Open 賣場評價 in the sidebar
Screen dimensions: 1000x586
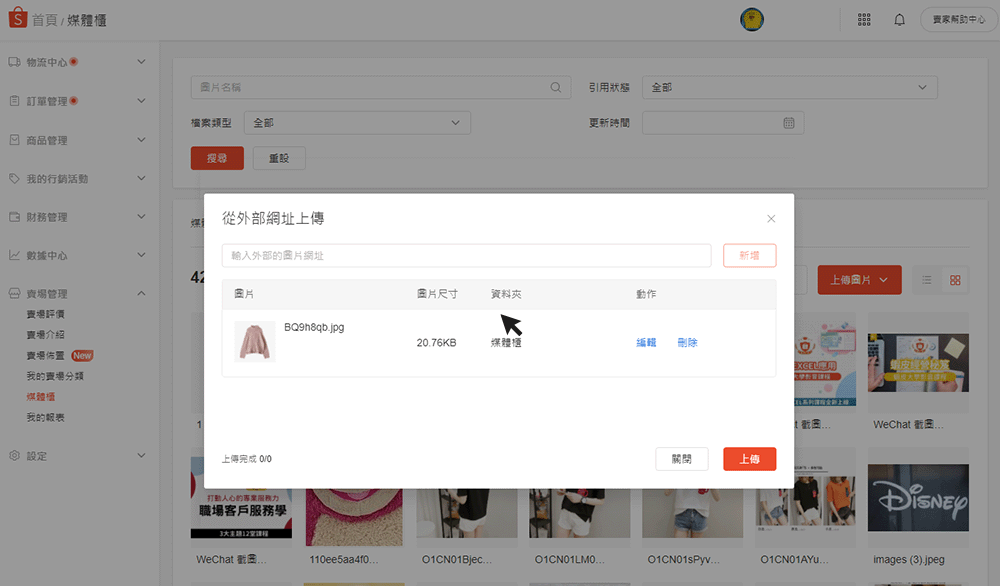45,314
